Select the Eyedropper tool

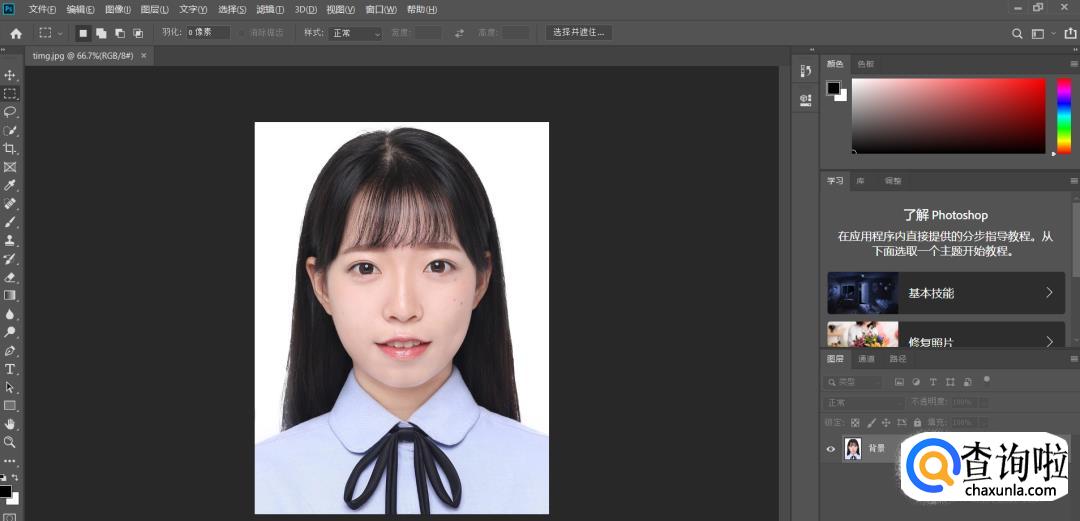pos(10,185)
